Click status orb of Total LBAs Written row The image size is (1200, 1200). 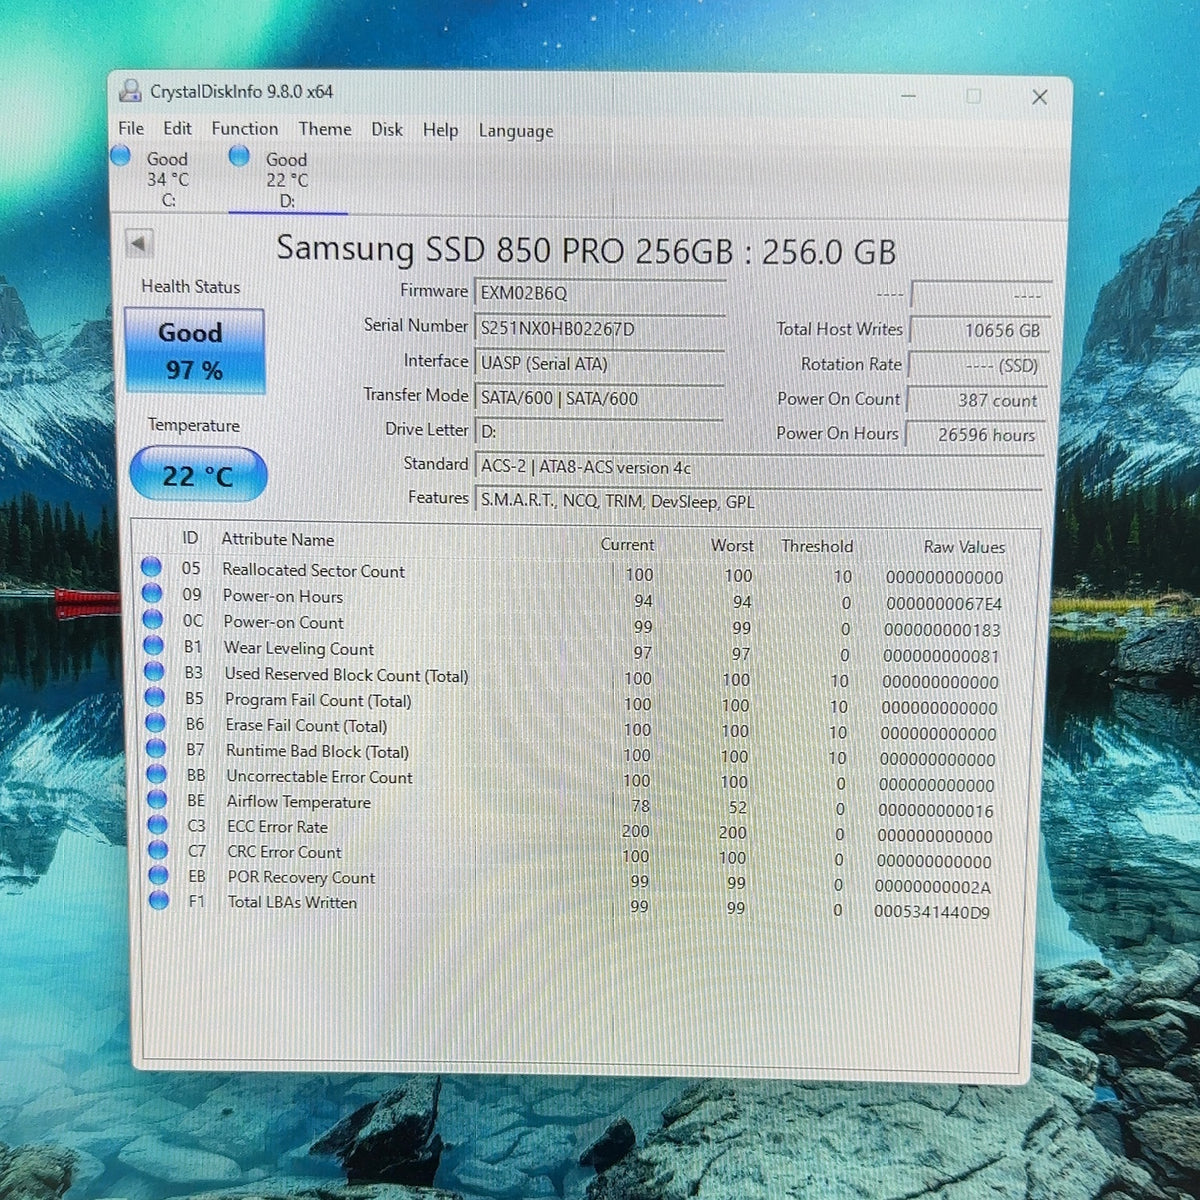pos(159,900)
